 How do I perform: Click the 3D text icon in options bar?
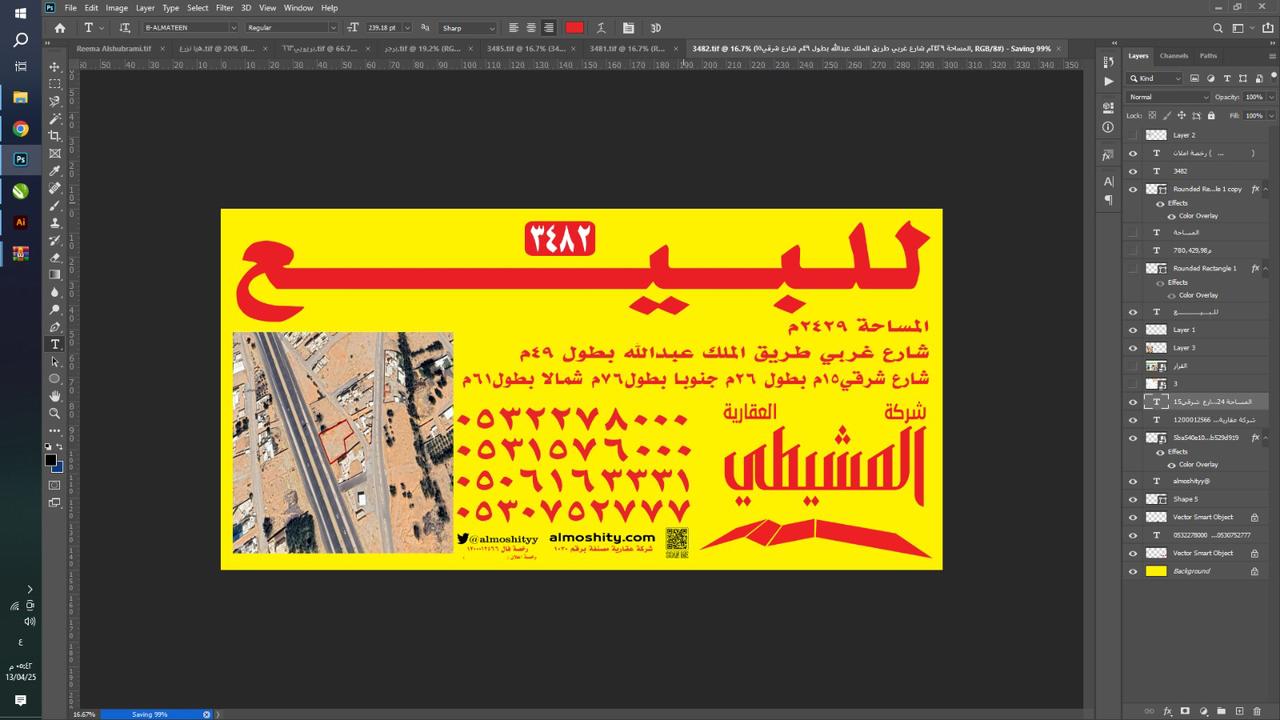[x=655, y=28]
